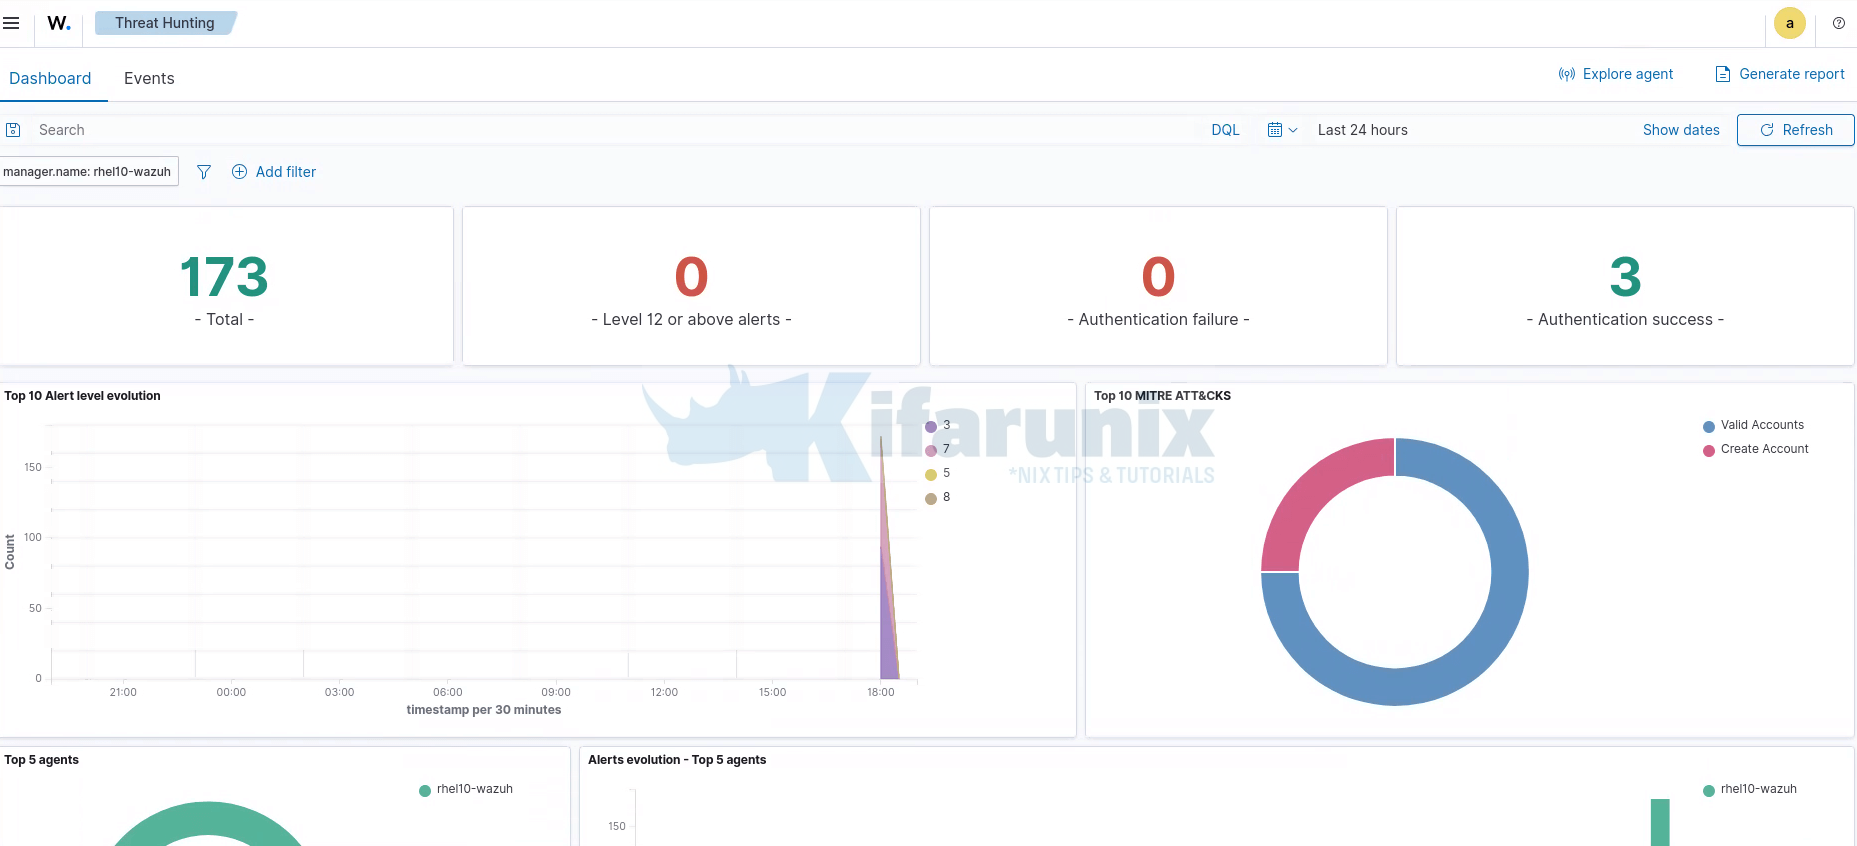Click the manager.name: rhel10-wazuh filter pill
This screenshot has height=846, width=1857.
[88, 172]
